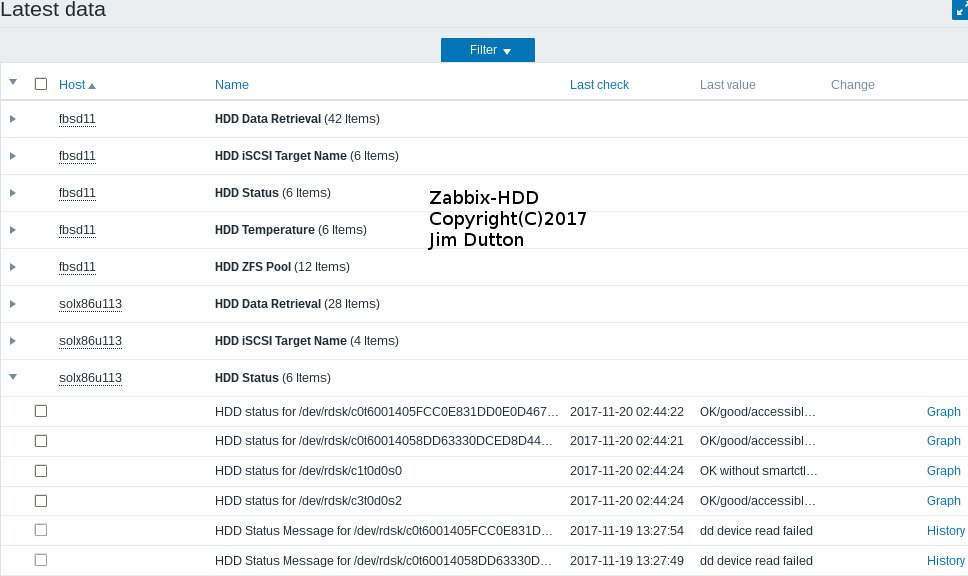Open Graph for c0t60014058DD63330DCED8D44 status
Screen dimensions: 968x576
(x=943, y=441)
